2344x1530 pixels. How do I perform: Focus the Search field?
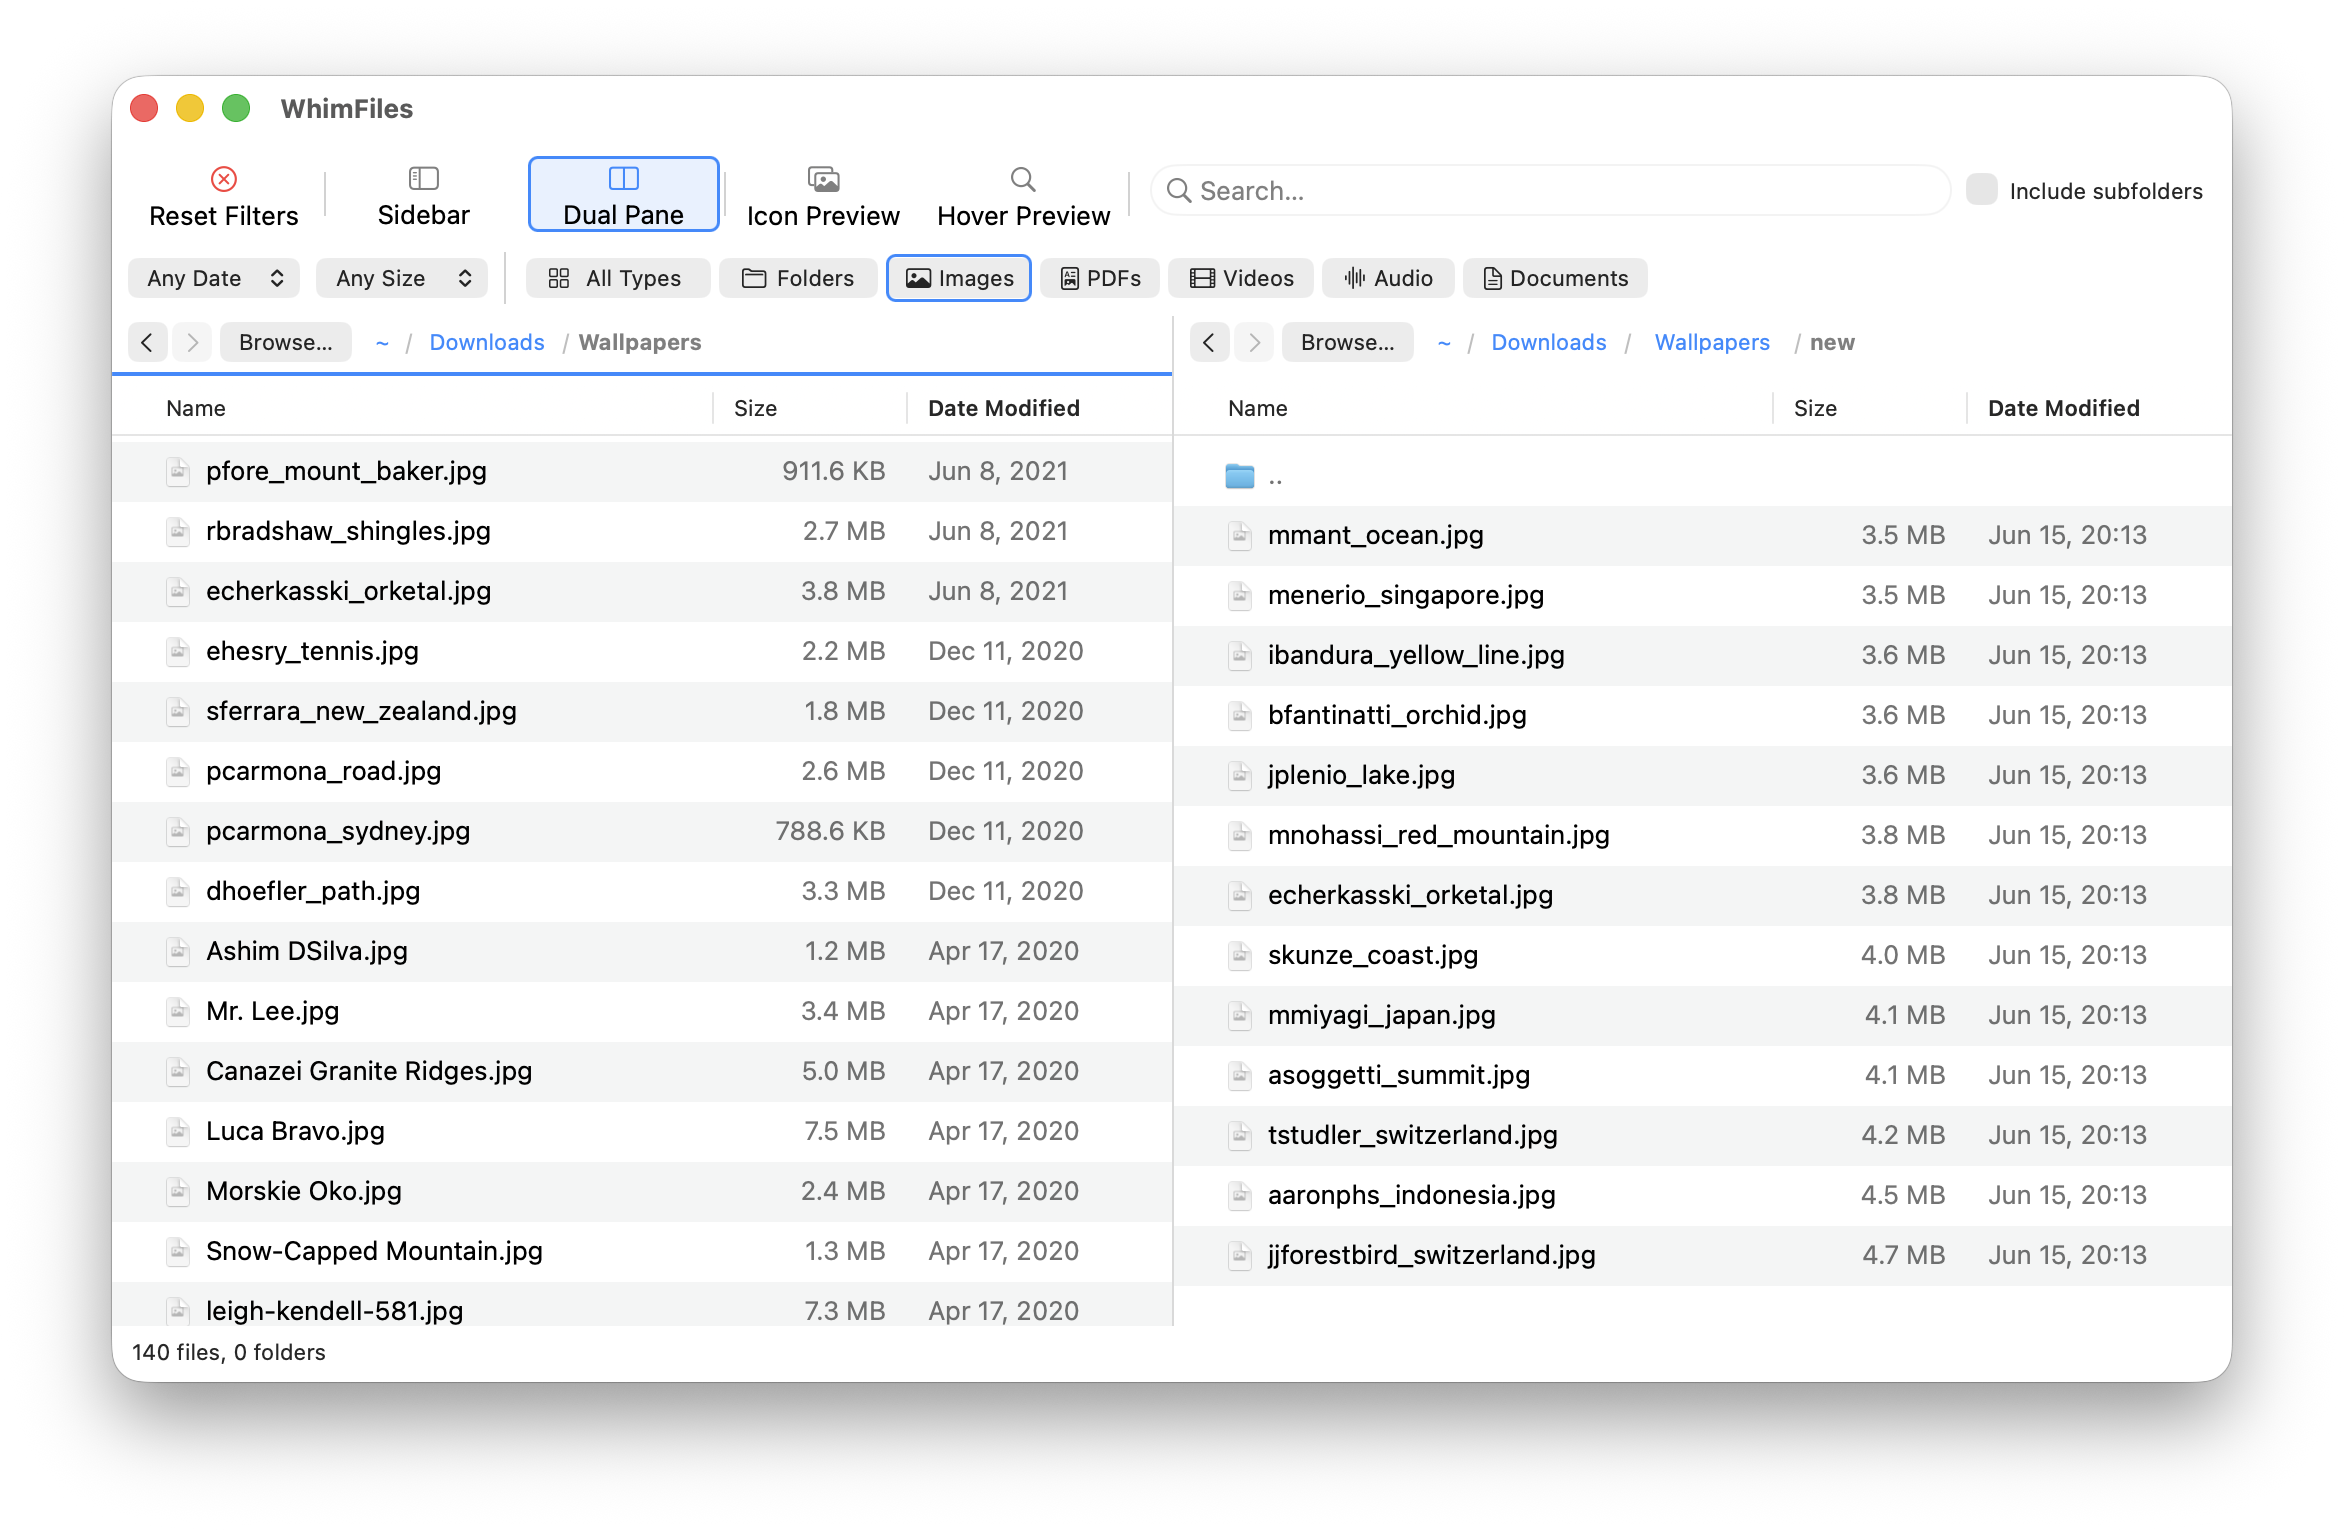tap(1550, 190)
